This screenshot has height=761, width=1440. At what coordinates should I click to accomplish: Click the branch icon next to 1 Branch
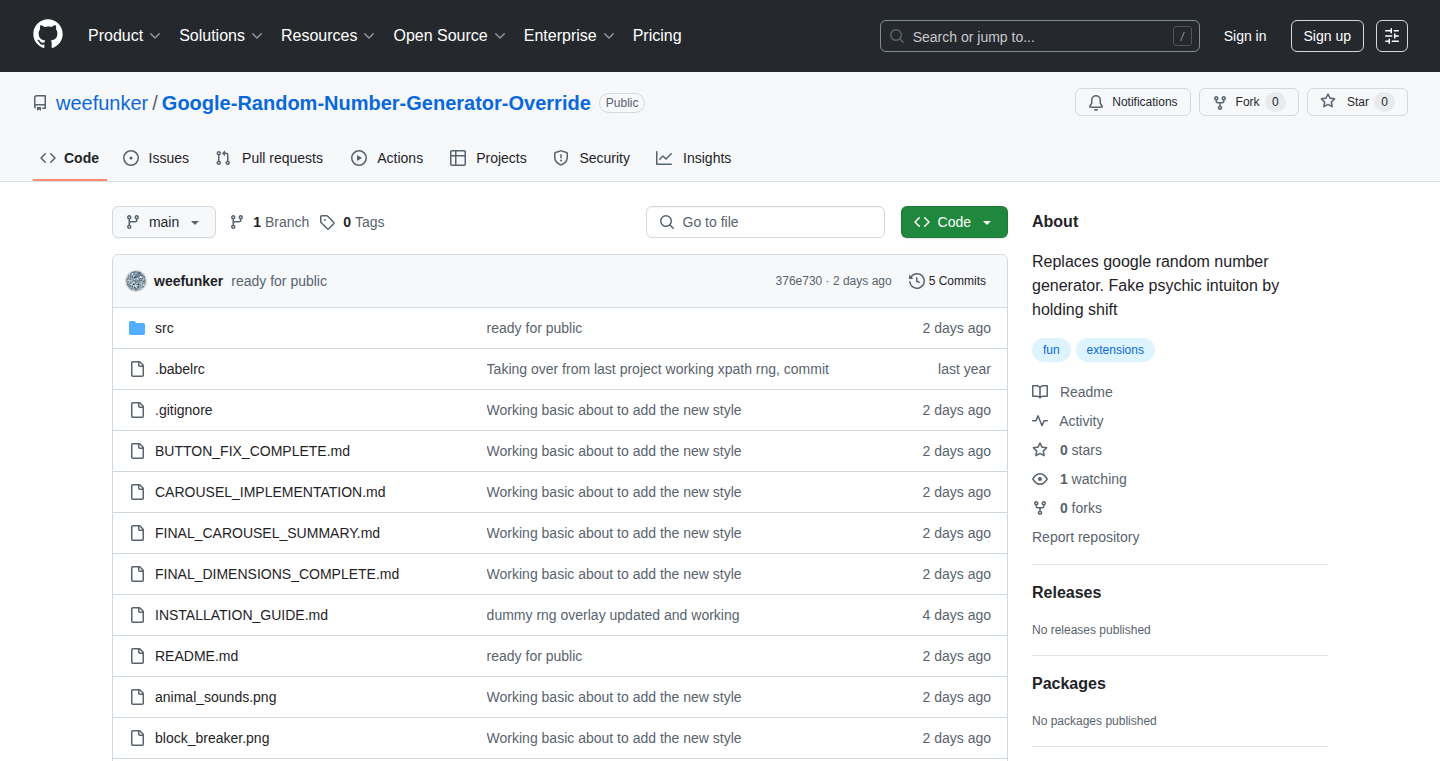237,222
